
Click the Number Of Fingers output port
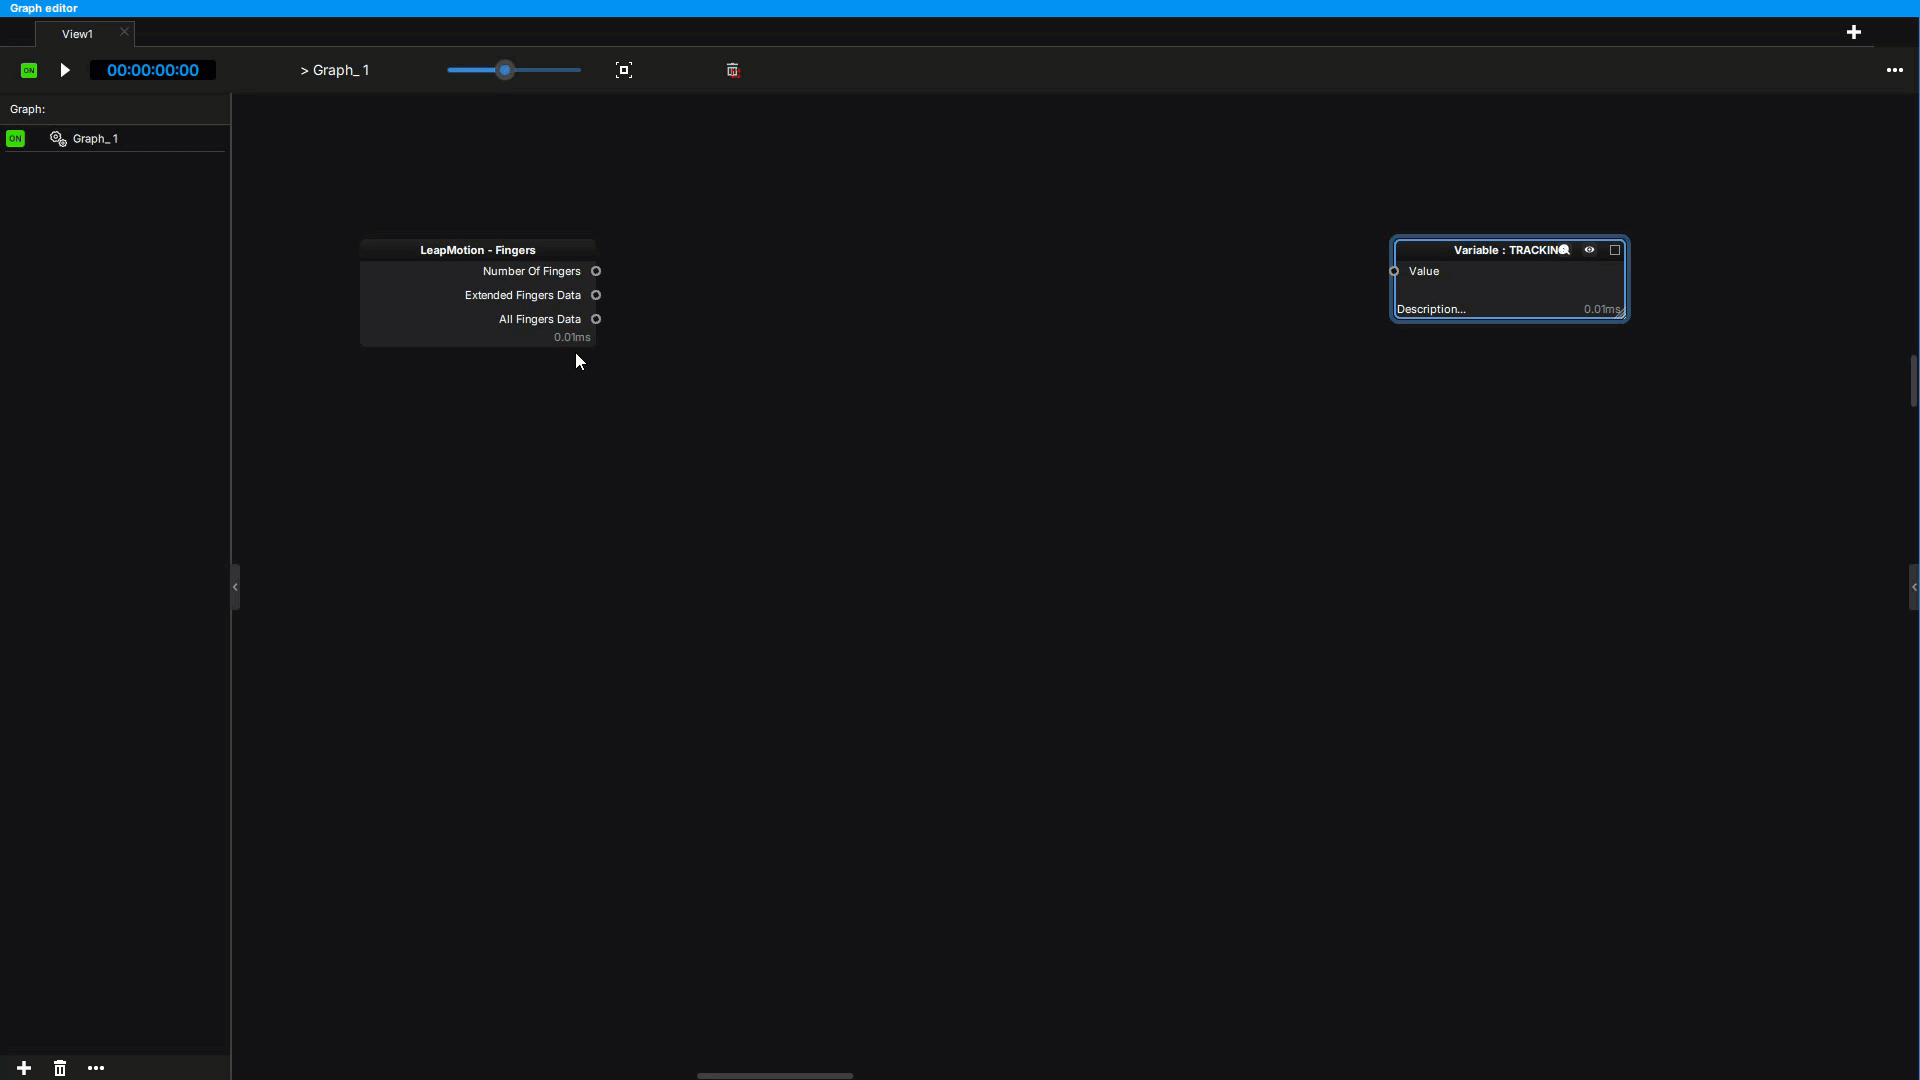click(596, 271)
